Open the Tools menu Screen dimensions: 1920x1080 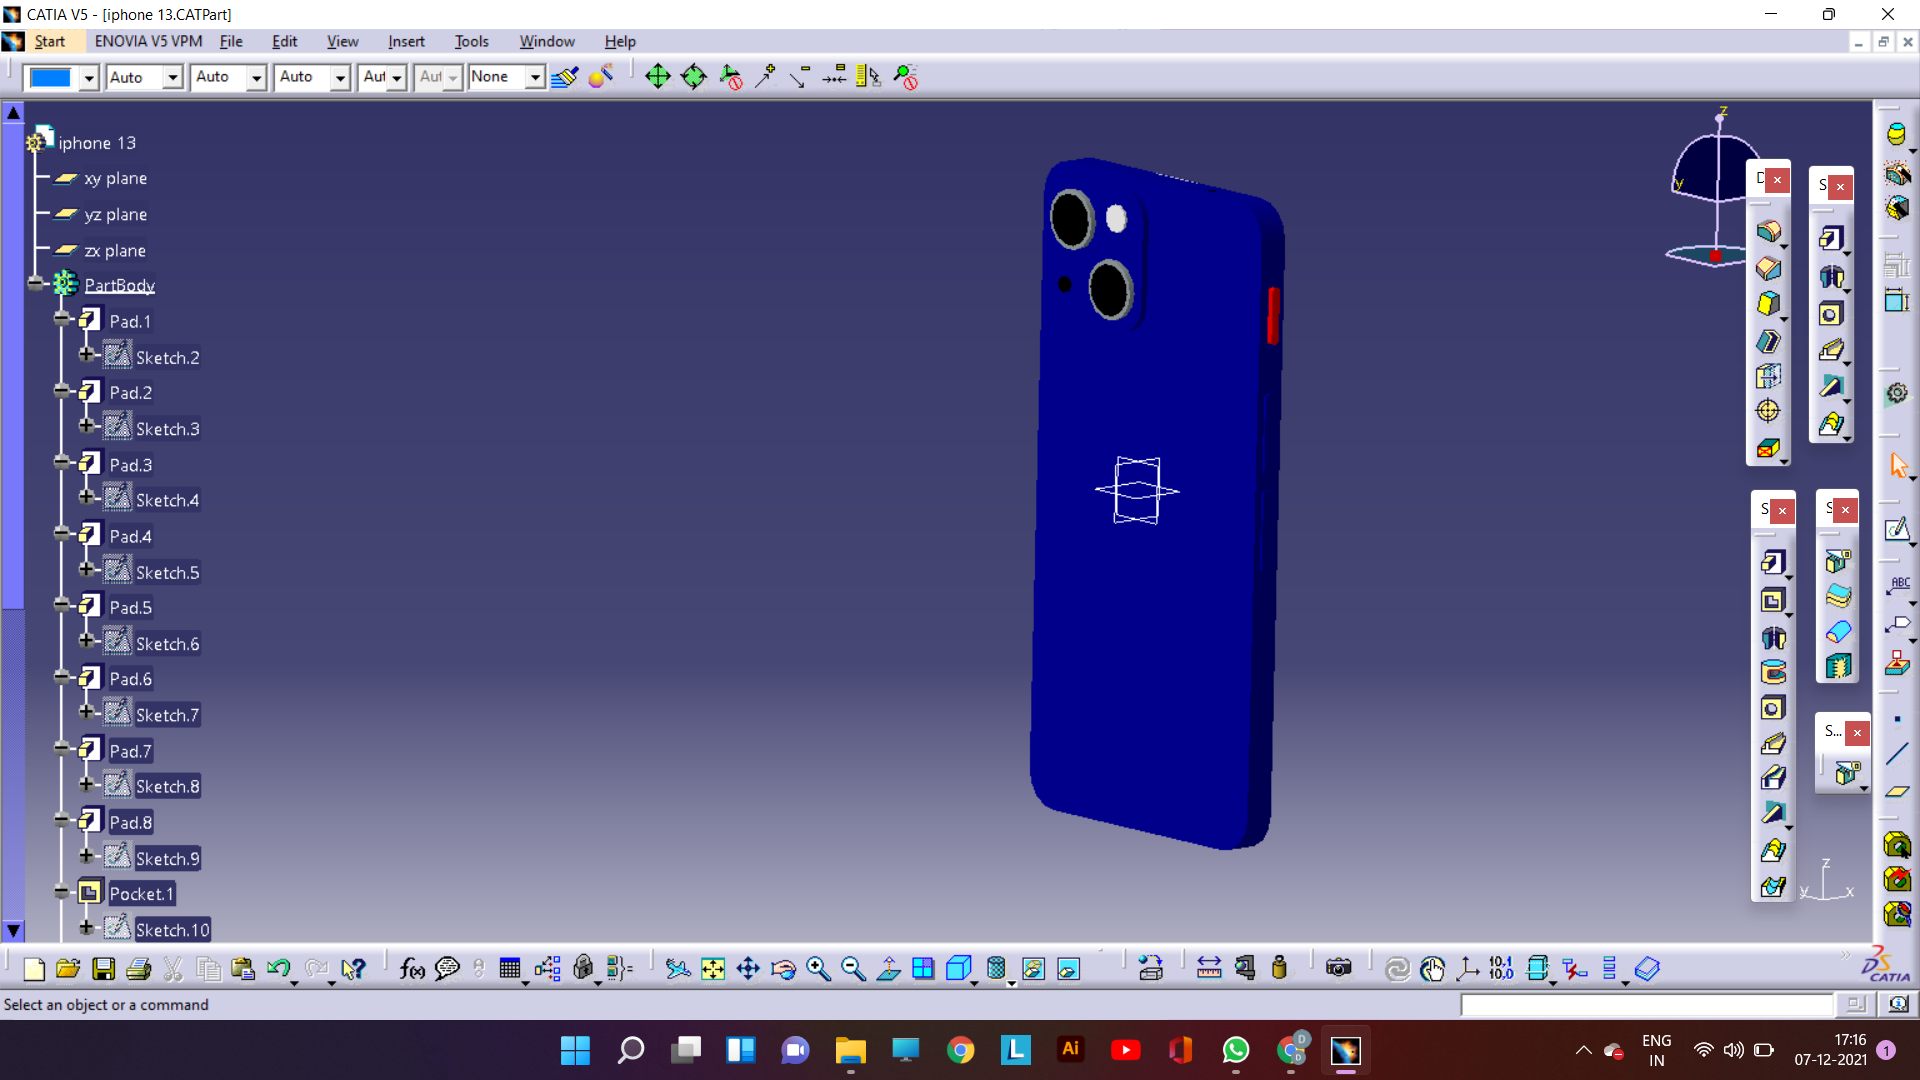tap(471, 41)
